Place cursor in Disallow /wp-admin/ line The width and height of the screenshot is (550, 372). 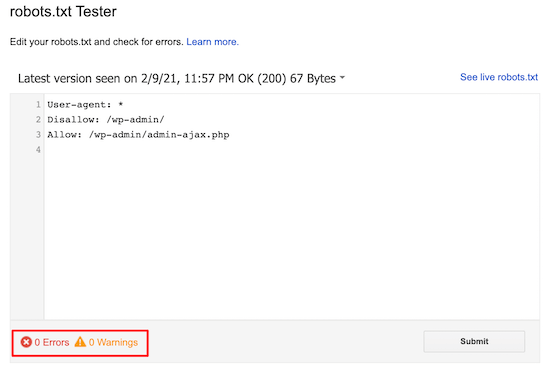(106, 120)
